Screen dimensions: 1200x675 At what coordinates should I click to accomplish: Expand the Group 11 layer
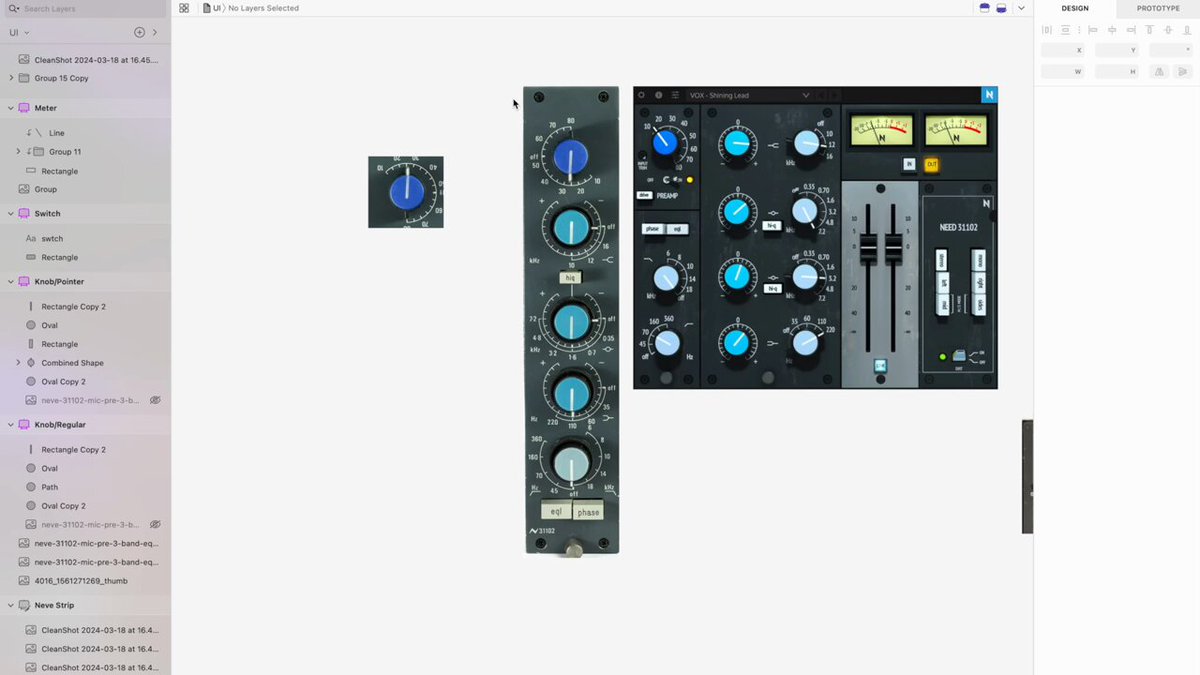pyautogui.click(x=18, y=152)
